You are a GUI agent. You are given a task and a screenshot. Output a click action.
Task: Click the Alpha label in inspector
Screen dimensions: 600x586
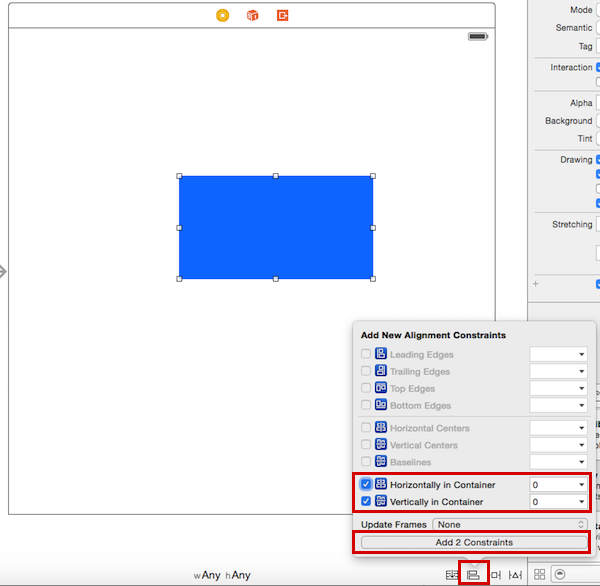click(x=581, y=103)
